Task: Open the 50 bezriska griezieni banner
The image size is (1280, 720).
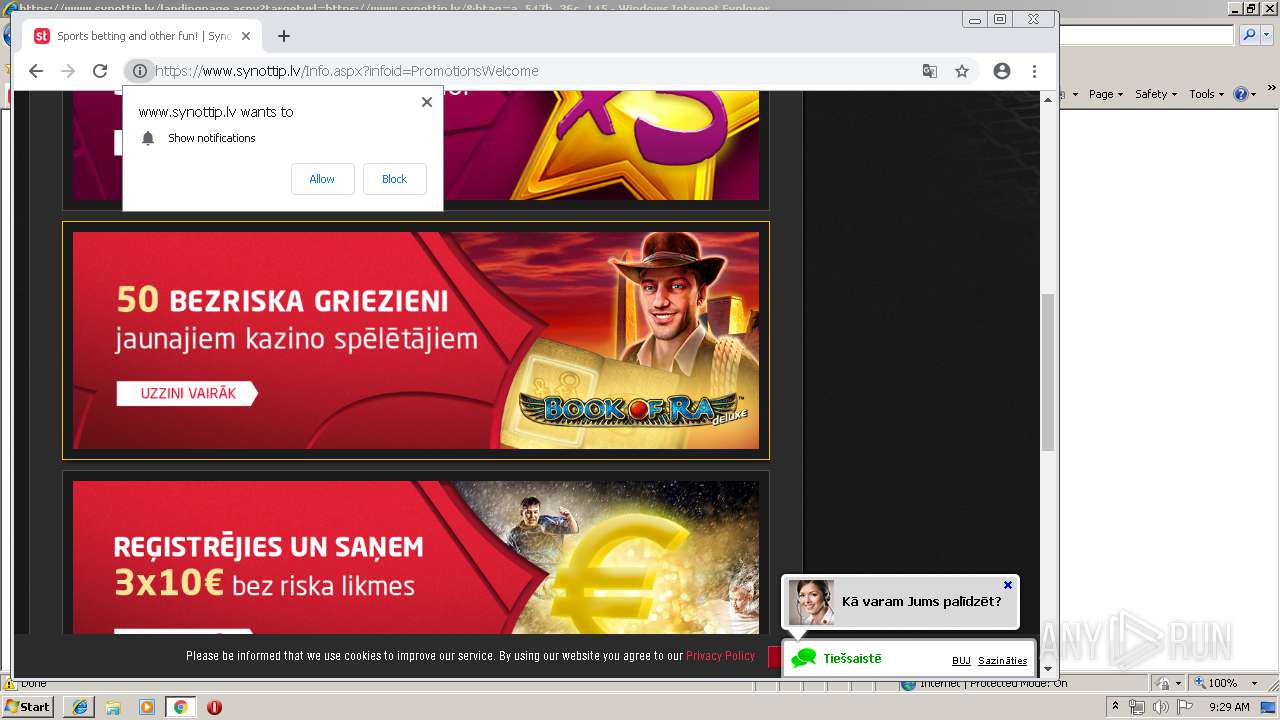Action: [x=416, y=340]
